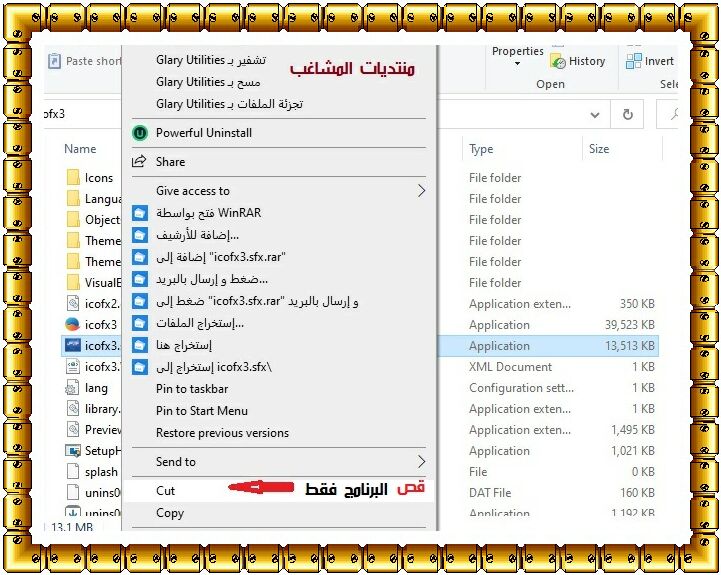Choose Cut from the context menu
The image size is (721, 575).
[x=166, y=491]
